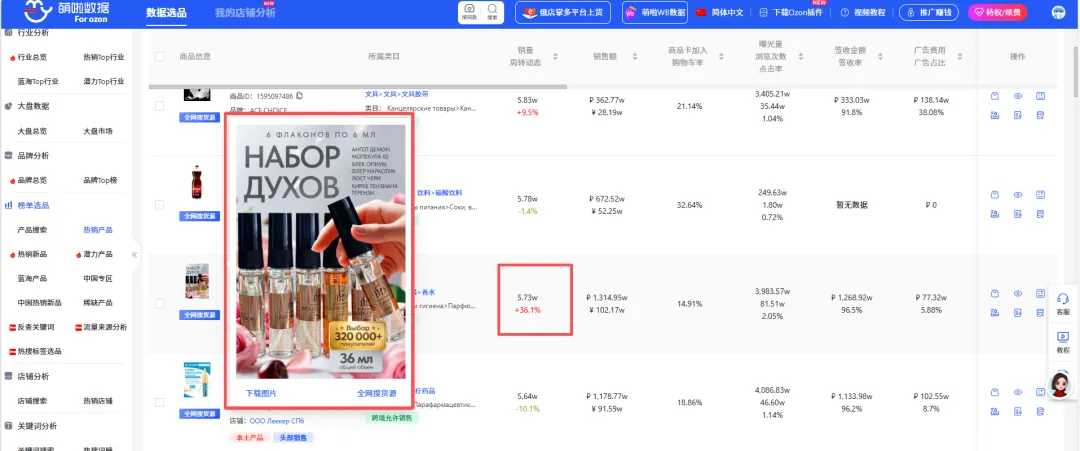
Task: Open the Coca-Cola bottle product thumbnail
Action: tap(197, 182)
